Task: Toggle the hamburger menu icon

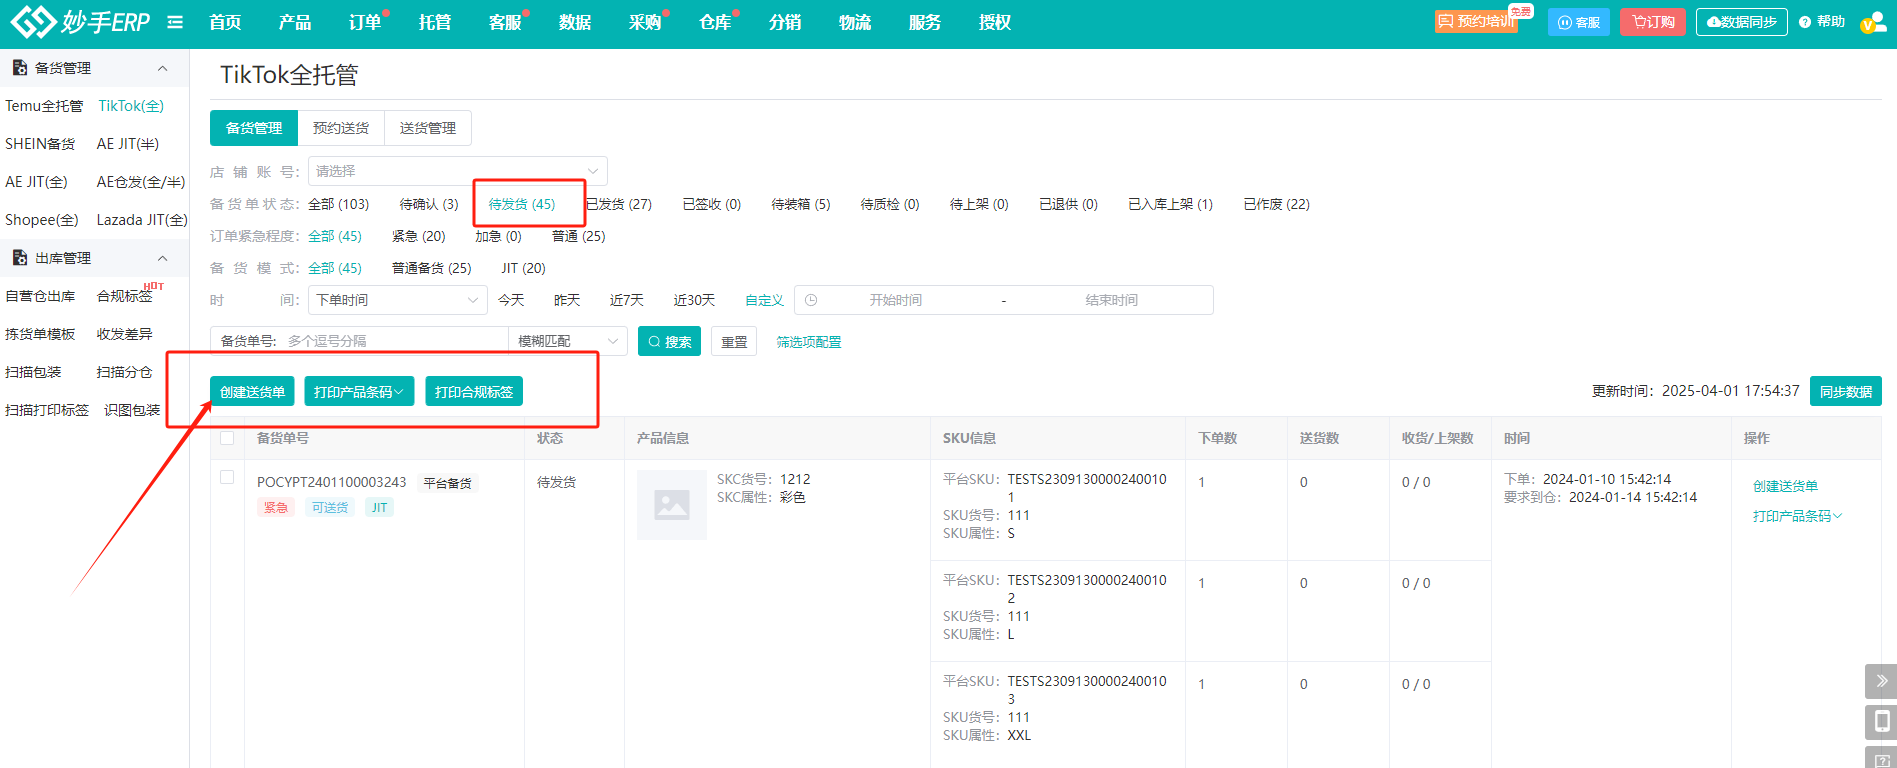Action: point(175,22)
